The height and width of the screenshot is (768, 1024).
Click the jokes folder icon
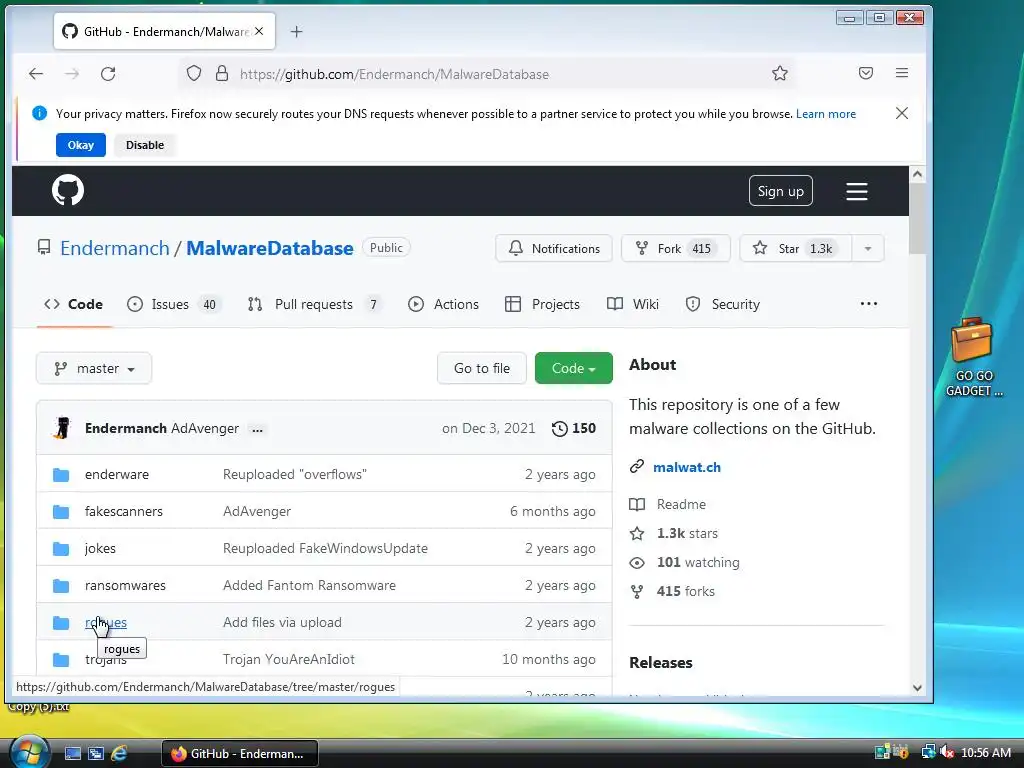pos(61,549)
